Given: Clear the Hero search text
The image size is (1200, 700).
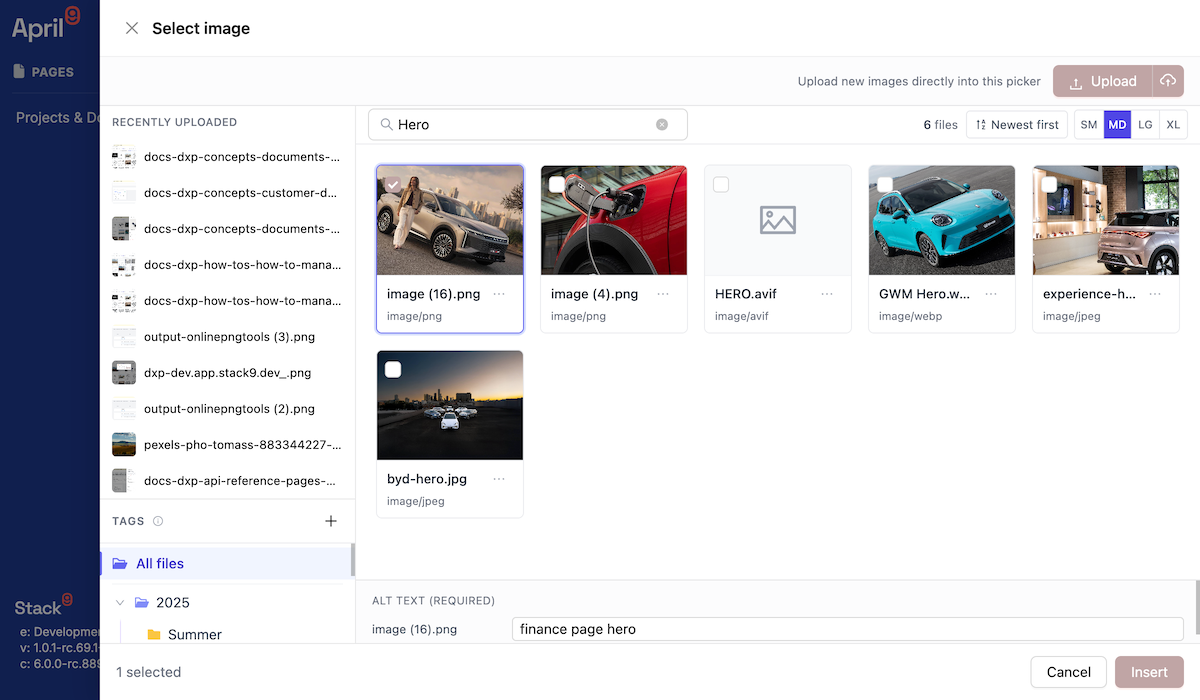Looking at the screenshot, I should pyautogui.click(x=662, y=125).
